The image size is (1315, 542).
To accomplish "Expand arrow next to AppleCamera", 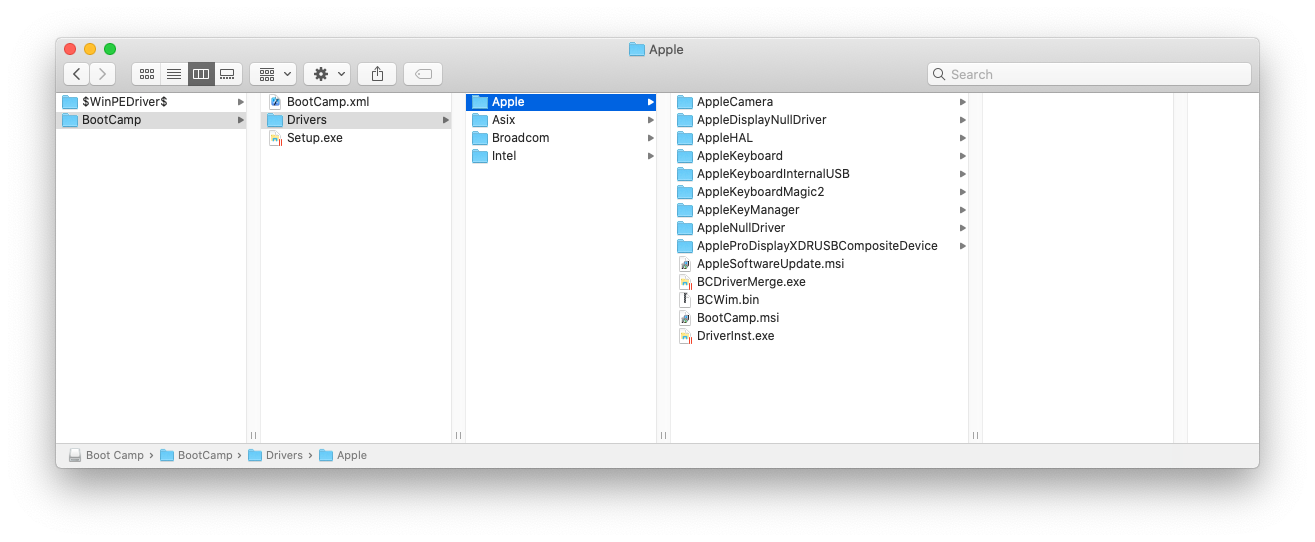I will [x=962, y=102].
